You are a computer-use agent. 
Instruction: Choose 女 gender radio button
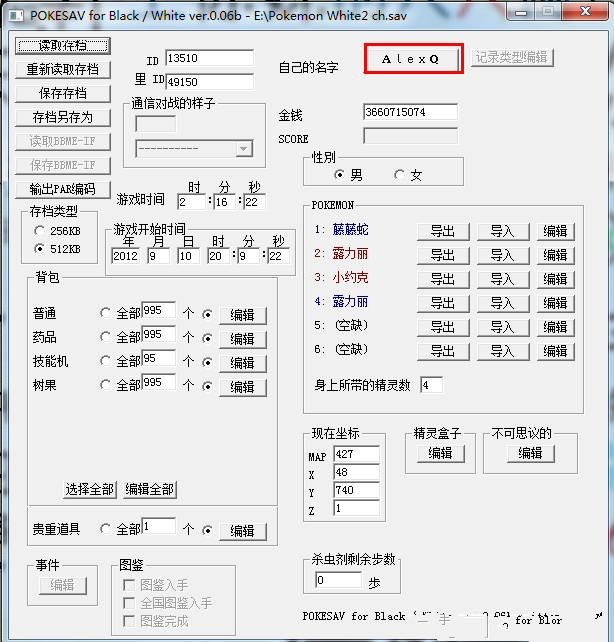[x=399, y=175]
